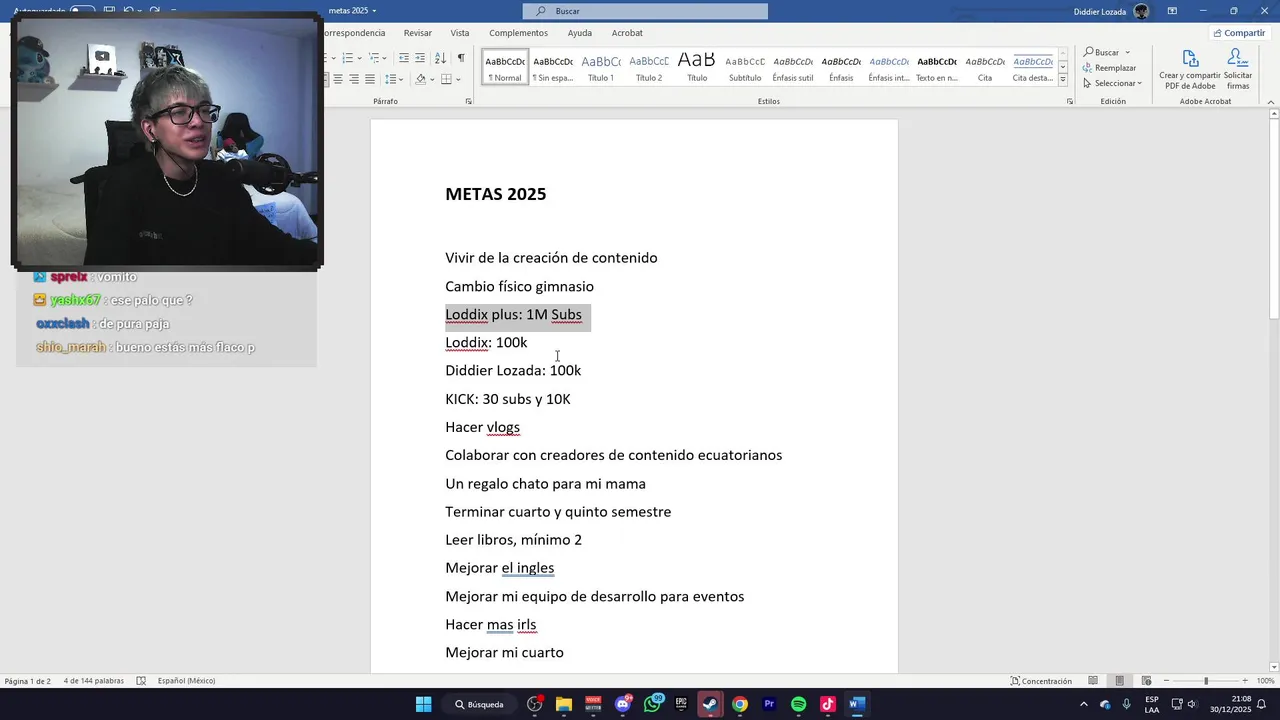This screenshot has height=720, width=1280.
Task: Toggle center text alignment
Action: [338, 79]
